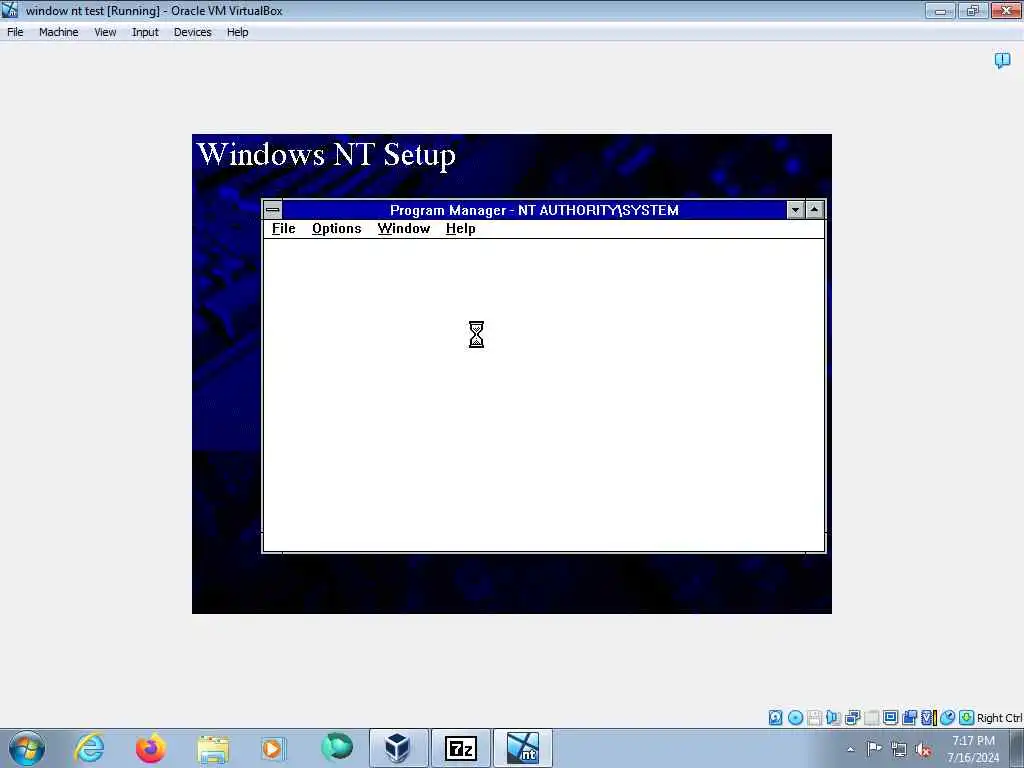Click audio status icon in VirtualBox
Image resolution: width=1024 pixels, height=768 pixels.
click(x=833, y=718)
